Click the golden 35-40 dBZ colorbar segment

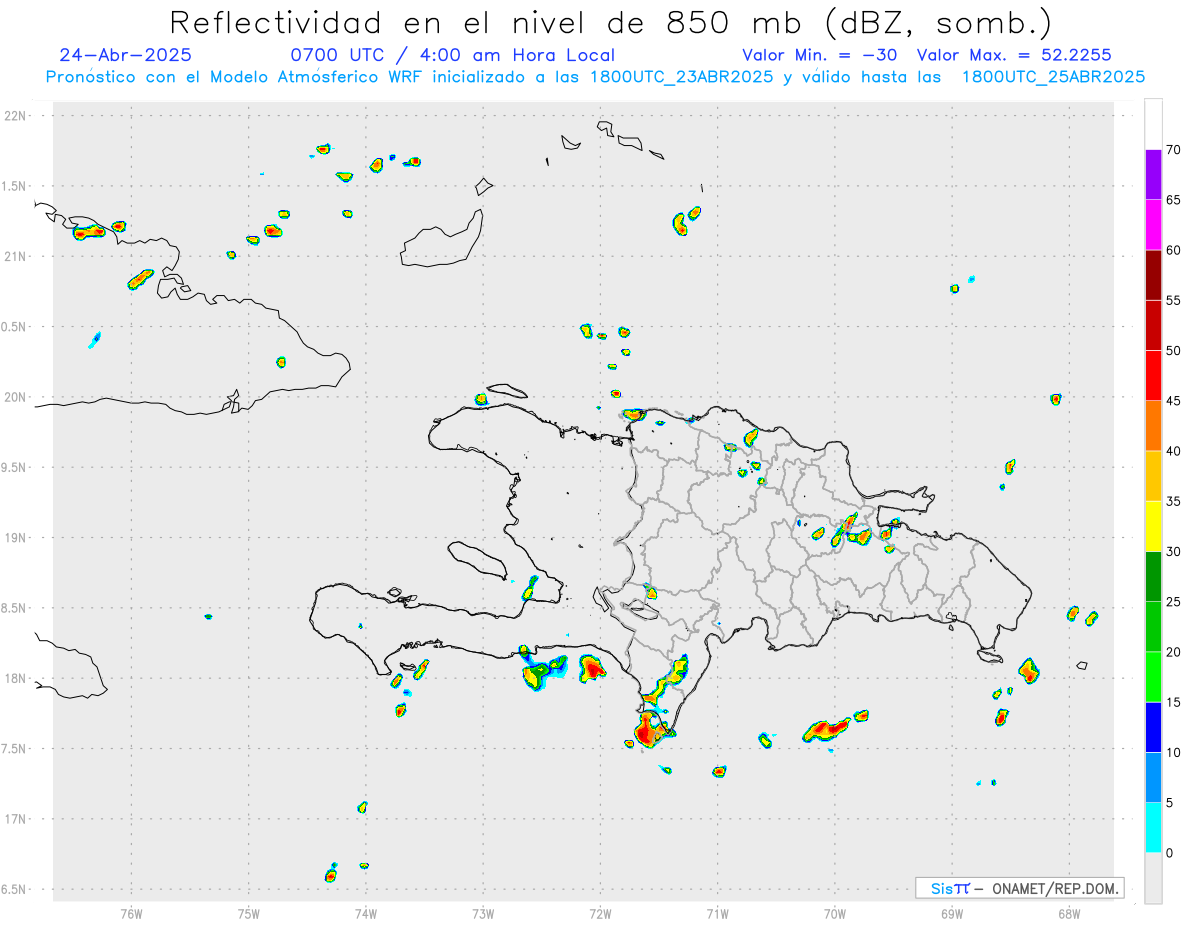coord(1153,476)
